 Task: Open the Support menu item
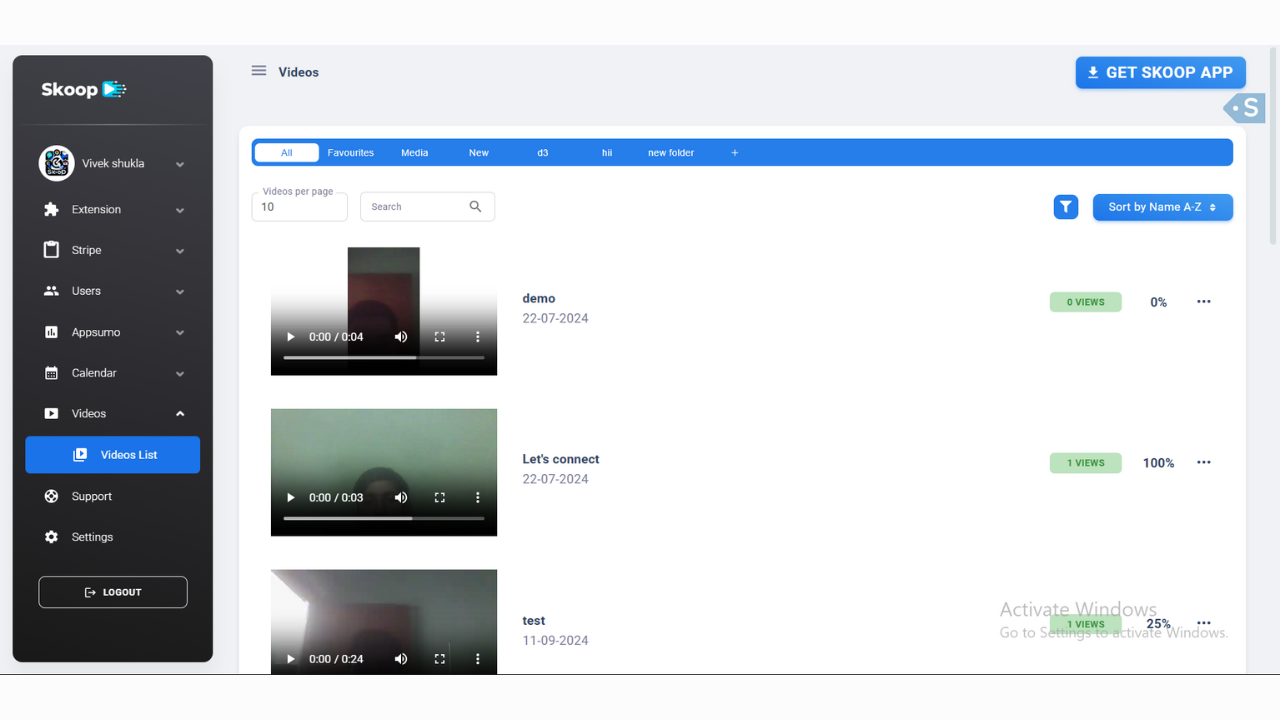click(113, 496)
